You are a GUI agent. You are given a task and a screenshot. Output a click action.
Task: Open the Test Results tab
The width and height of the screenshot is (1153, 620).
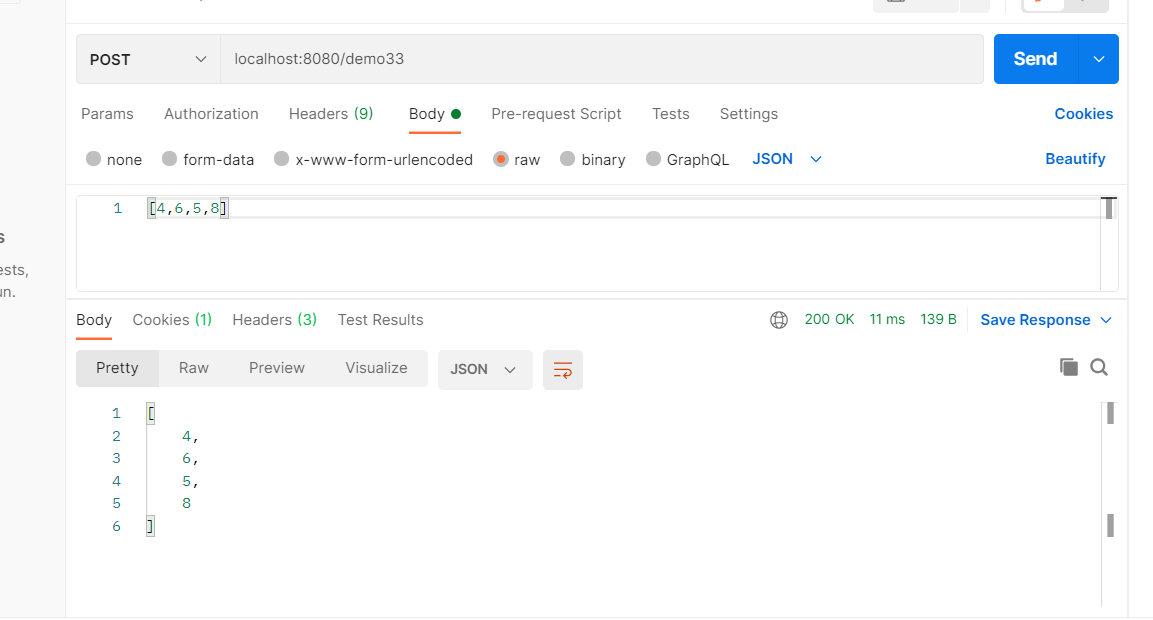tap(380, 320)
